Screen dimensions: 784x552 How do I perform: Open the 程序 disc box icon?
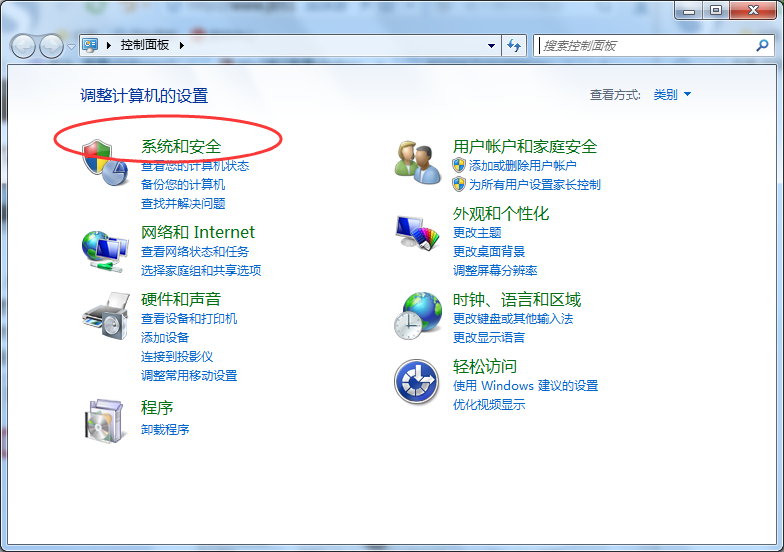104,420
